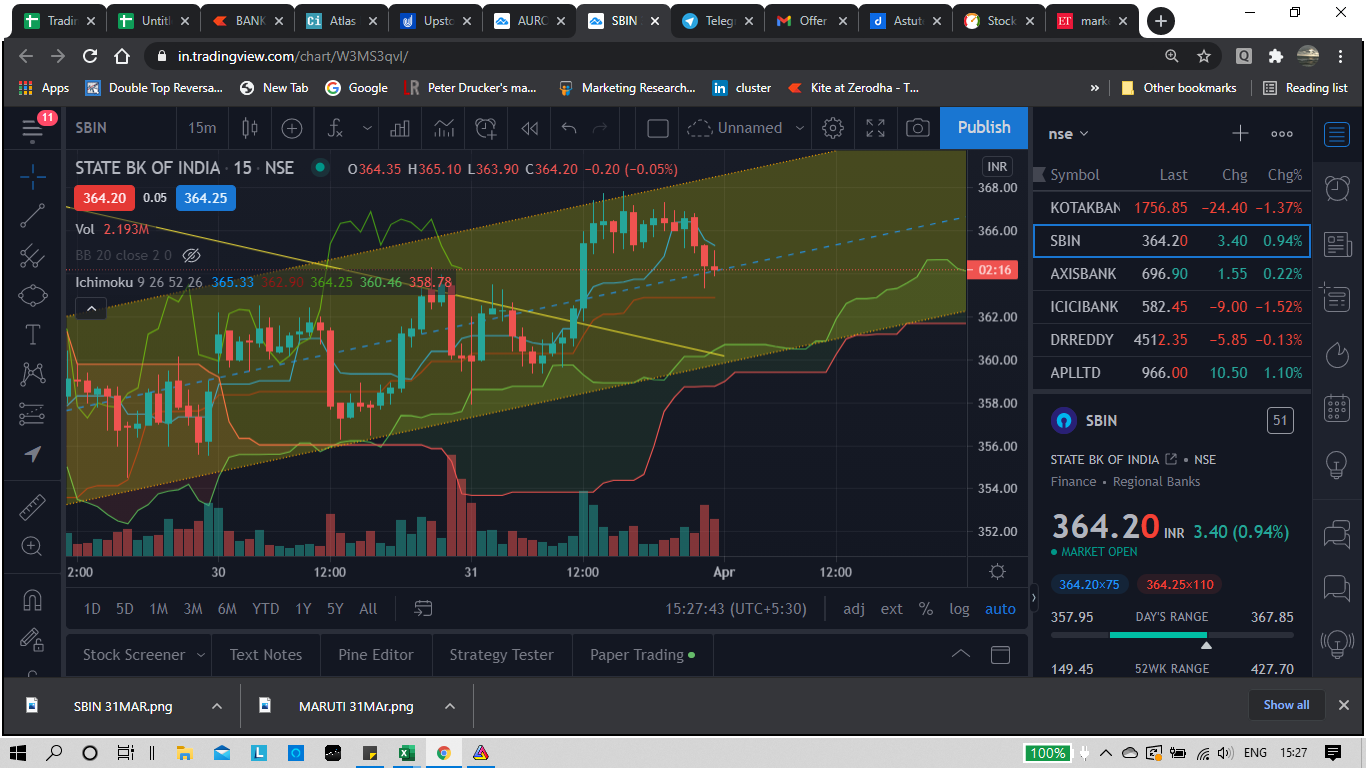This screenshot has height=768, width=1366.
Task: Toggle extended hours ext button
Action: [891, 608]
